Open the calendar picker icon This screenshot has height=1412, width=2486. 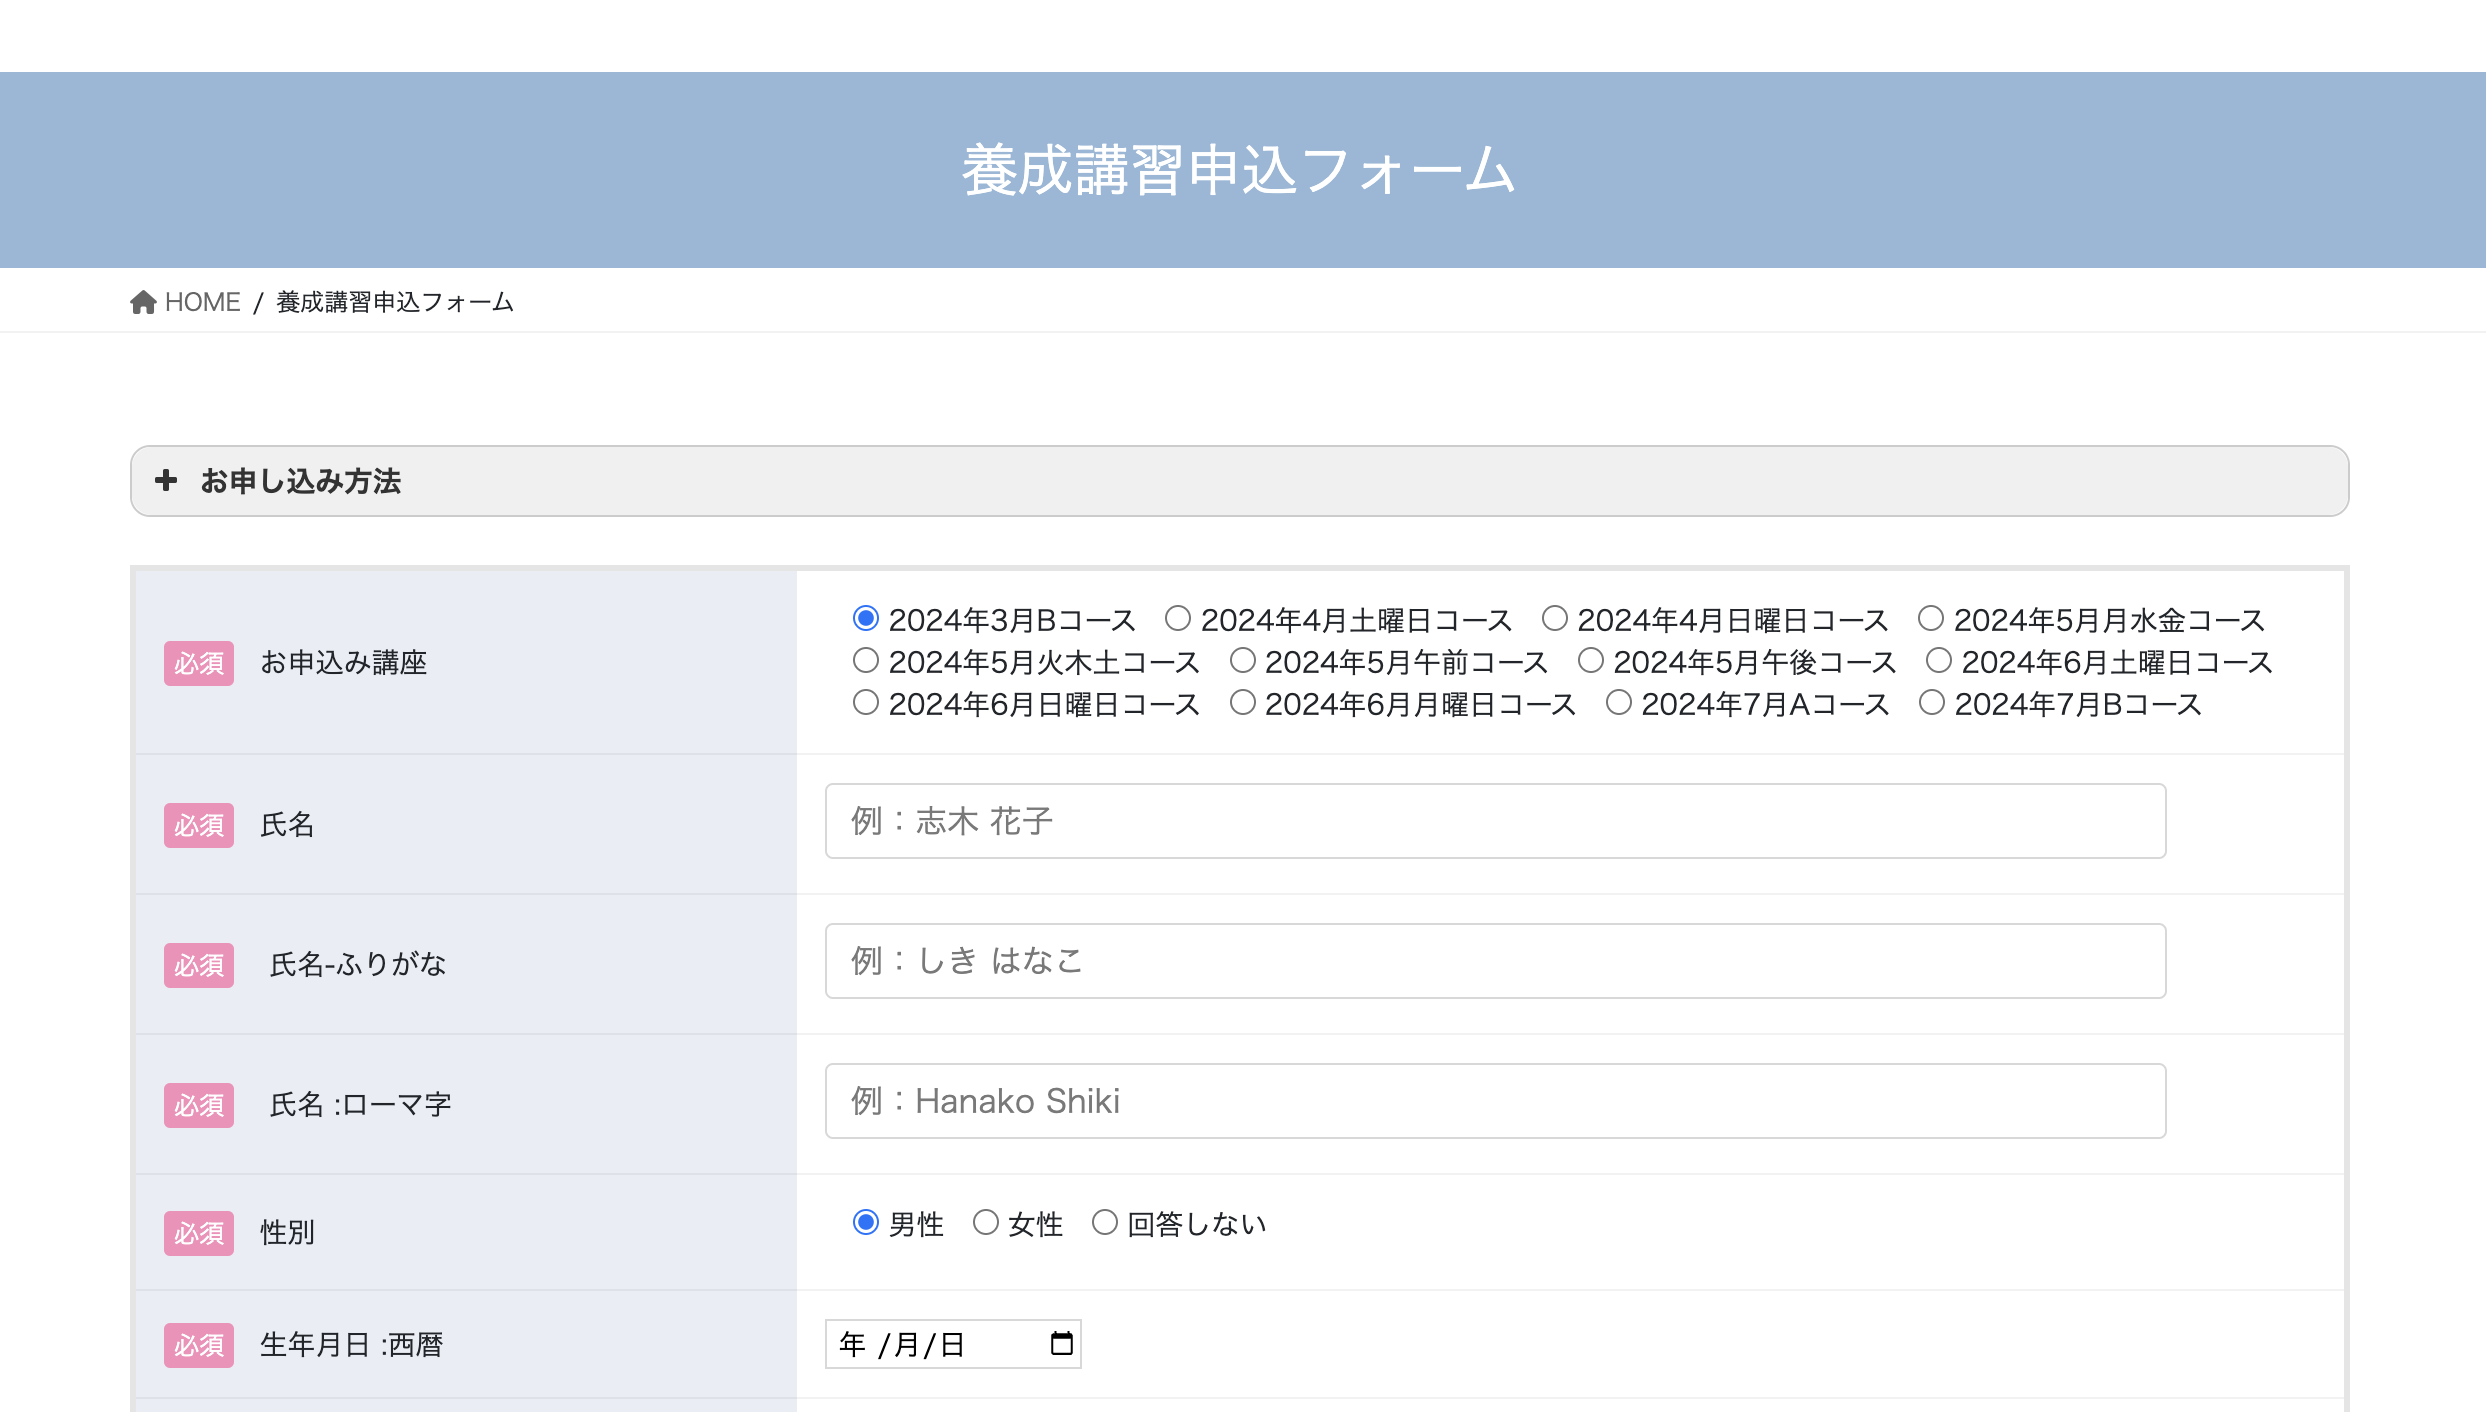point(1061,1343)
